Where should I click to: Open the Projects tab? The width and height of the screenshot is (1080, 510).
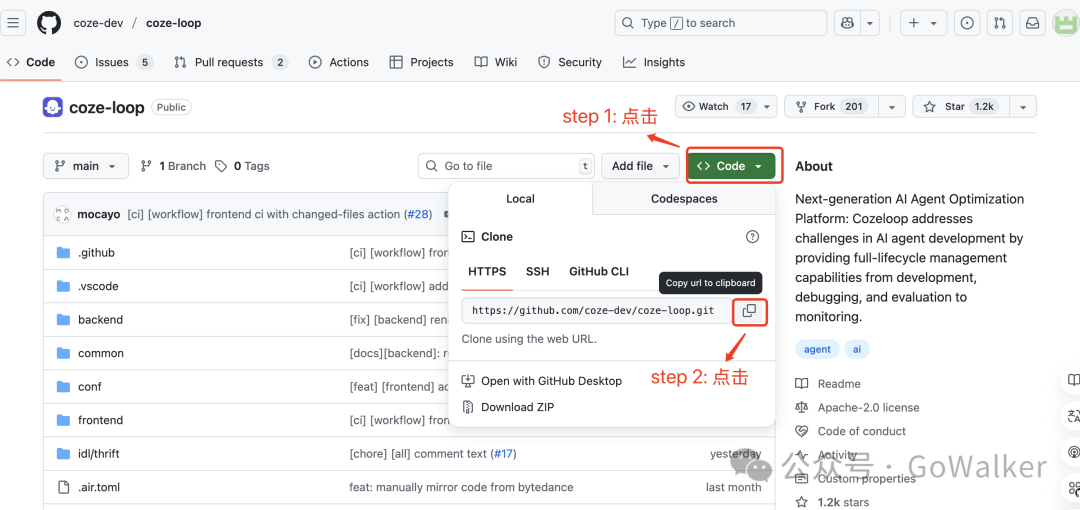click(422, 62)
